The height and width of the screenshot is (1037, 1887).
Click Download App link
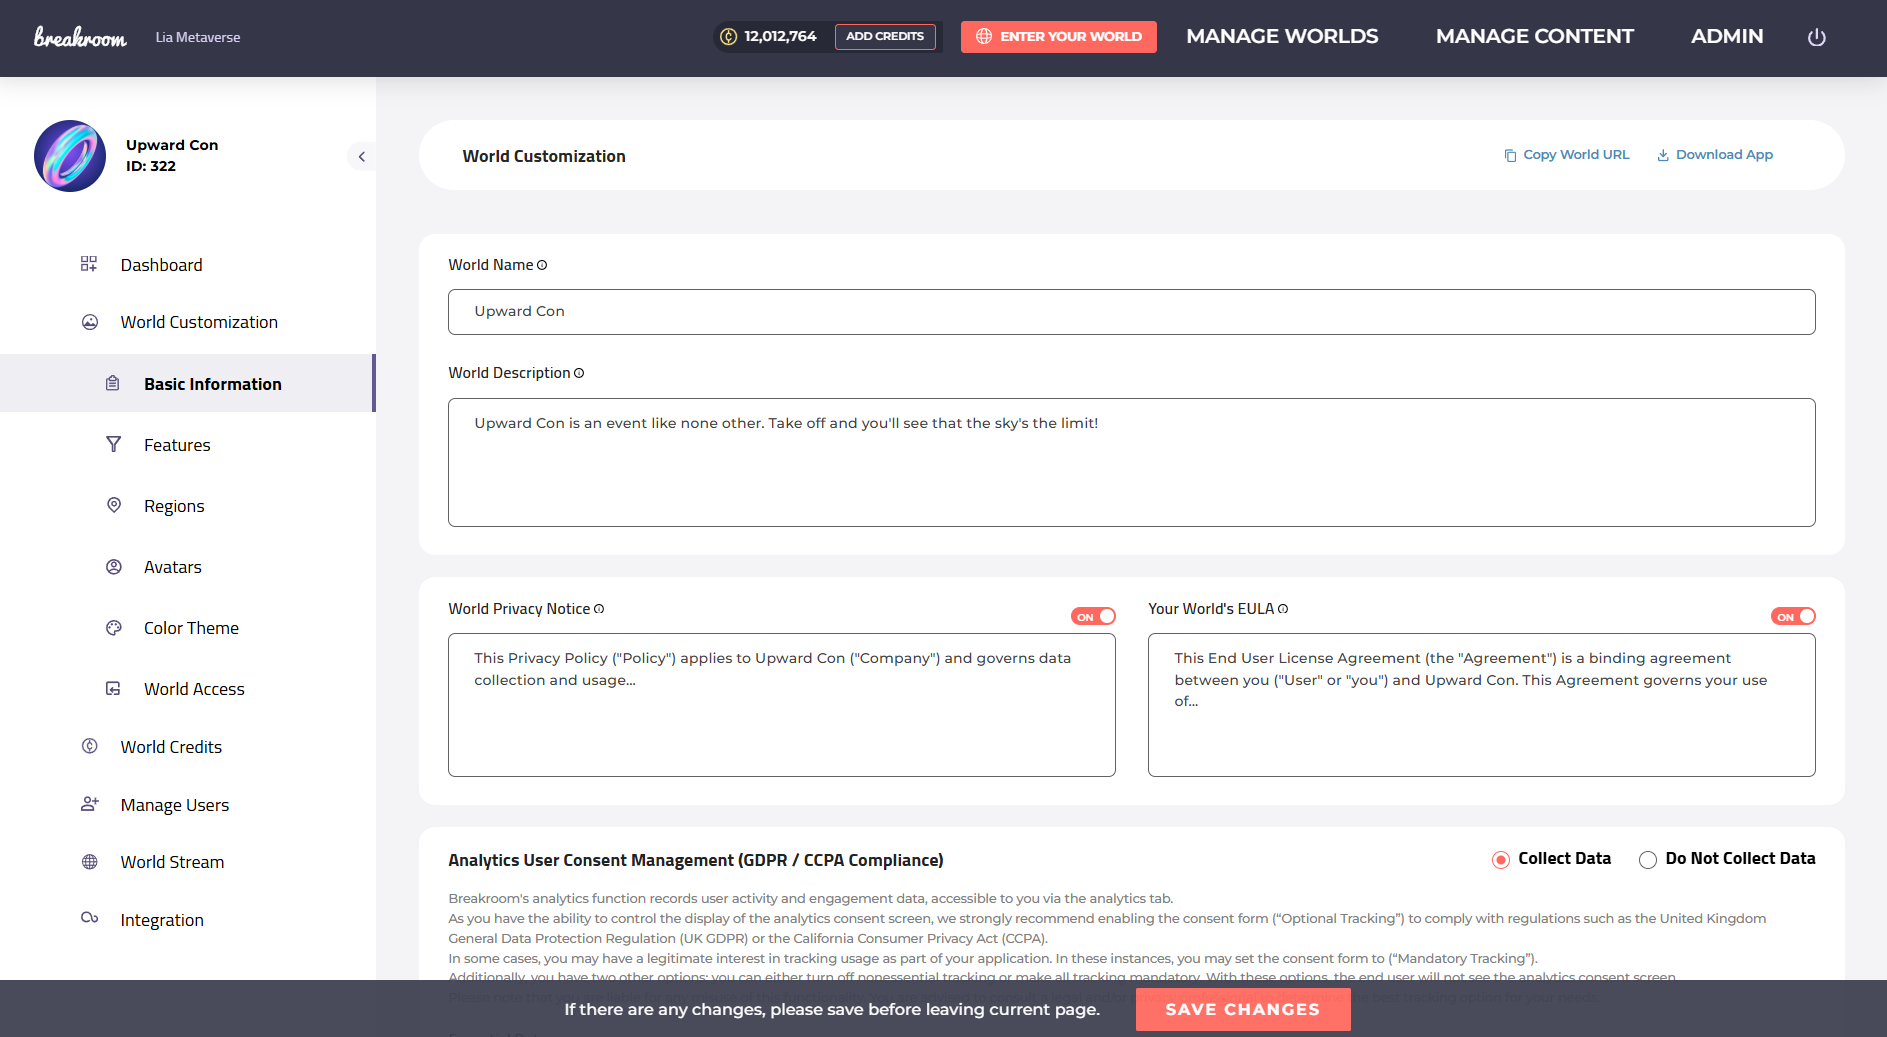(x=1715, y=155)
